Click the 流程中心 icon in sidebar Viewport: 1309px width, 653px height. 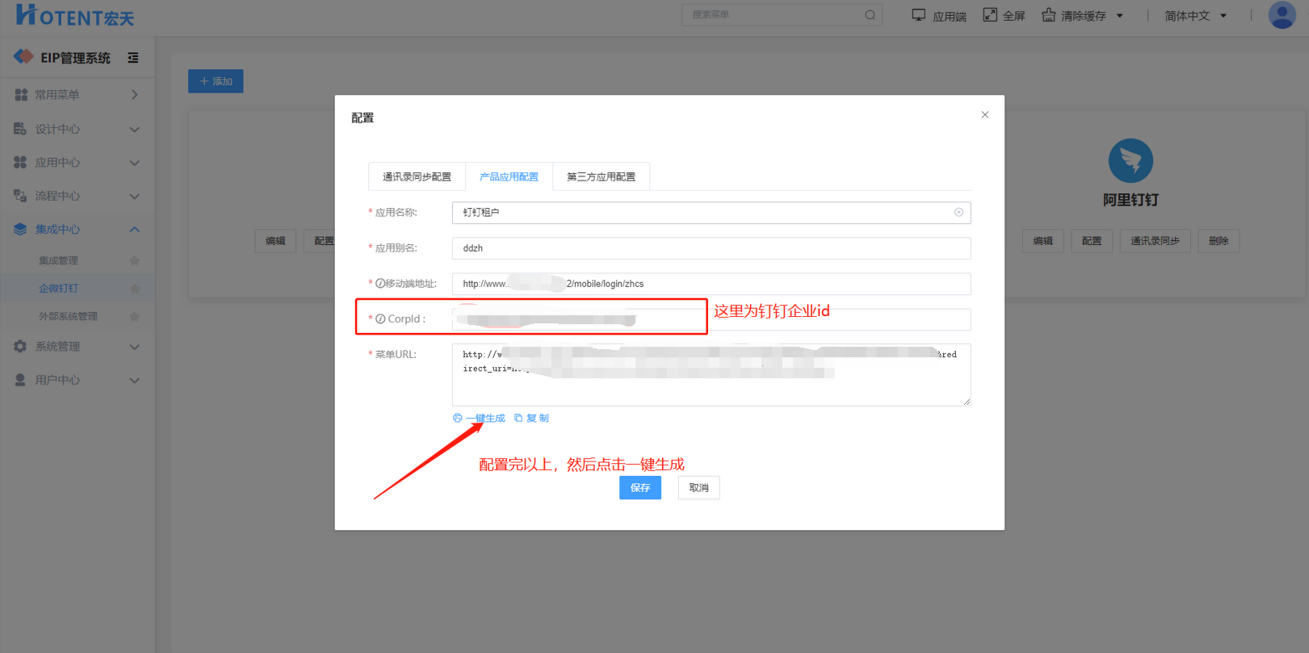click(x=20, y=196)
